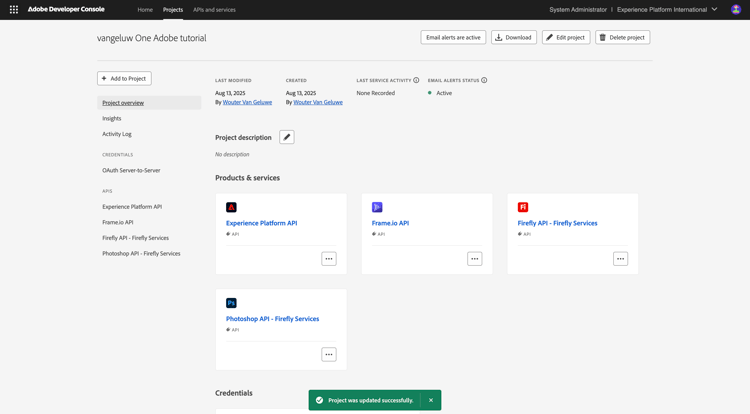
Task: Click the Adobe Developer Console logo text
Action: tap(66, 10)
